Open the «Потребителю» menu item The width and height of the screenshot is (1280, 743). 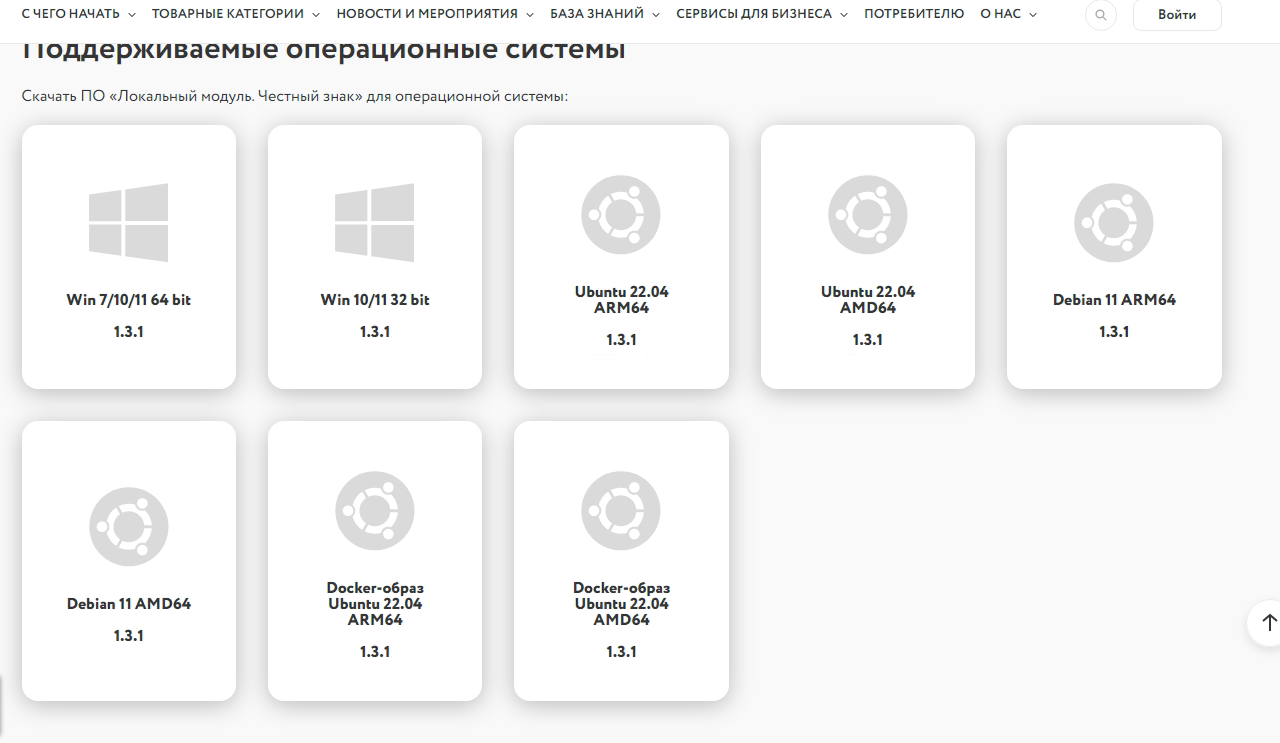coord(914,14)
